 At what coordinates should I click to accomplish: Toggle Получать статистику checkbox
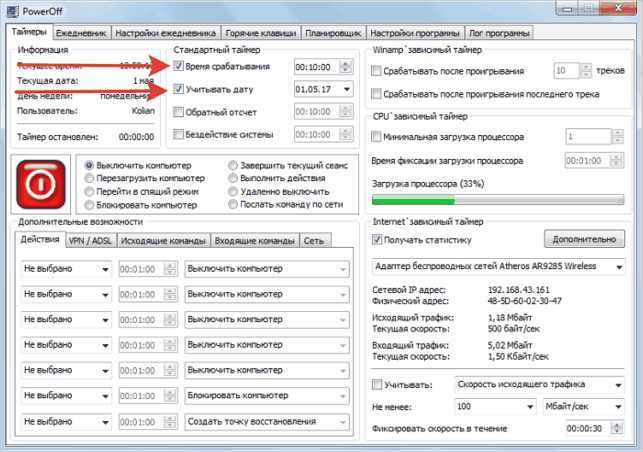(x=377, y=240)
